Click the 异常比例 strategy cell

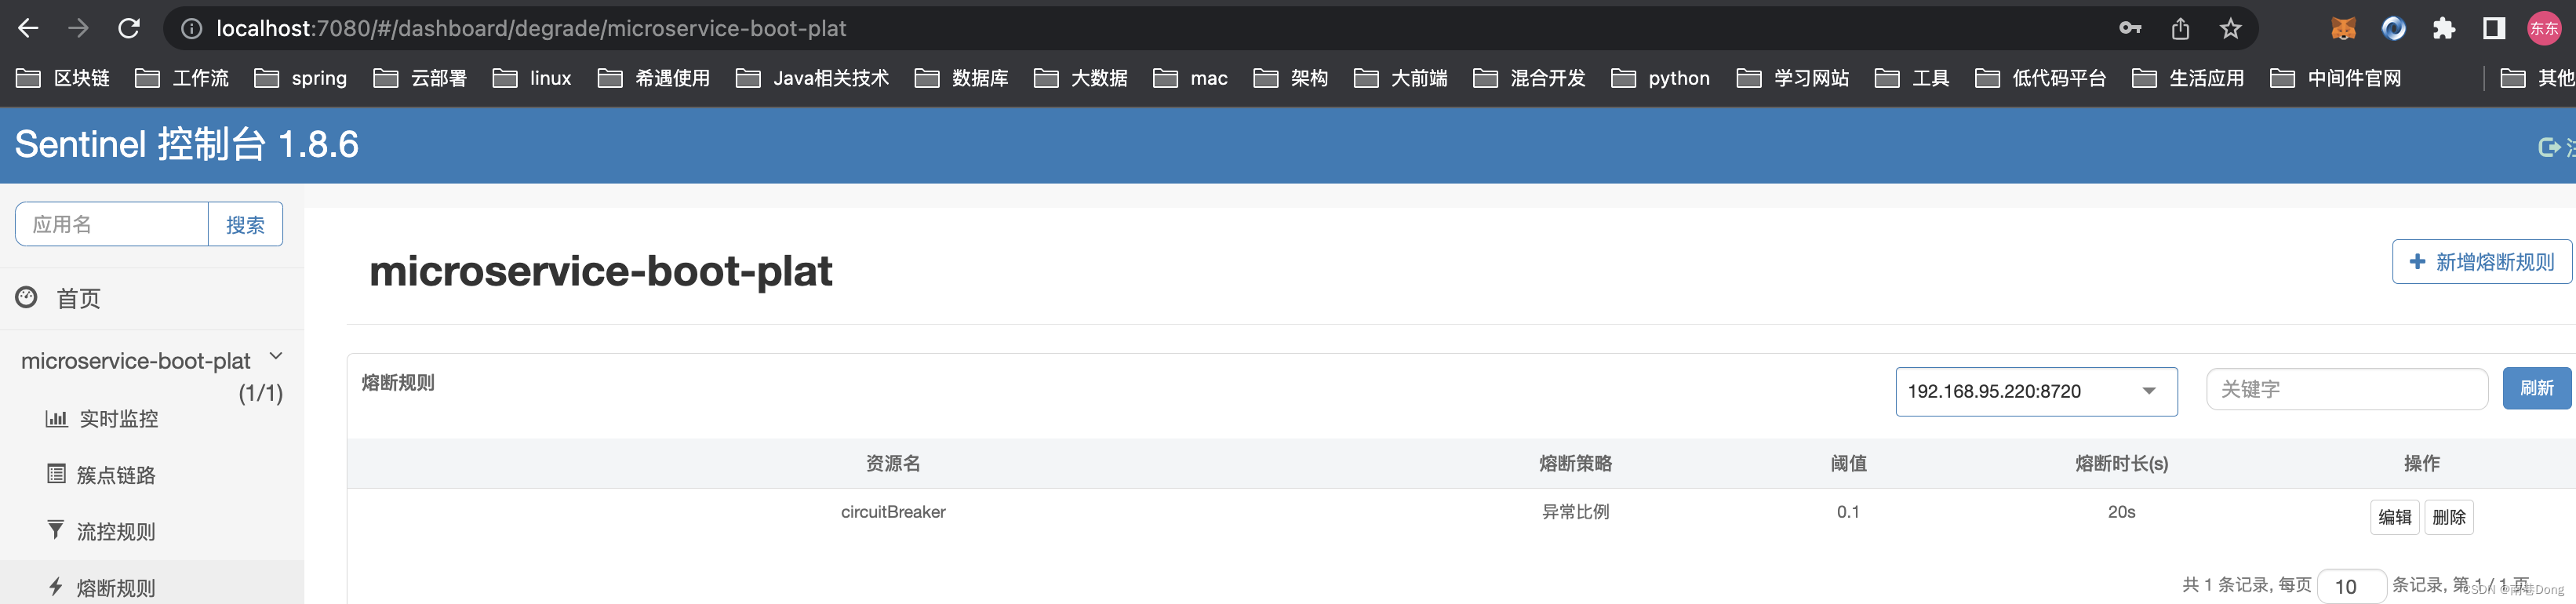pyautogui.click(x=1575, y=512)
